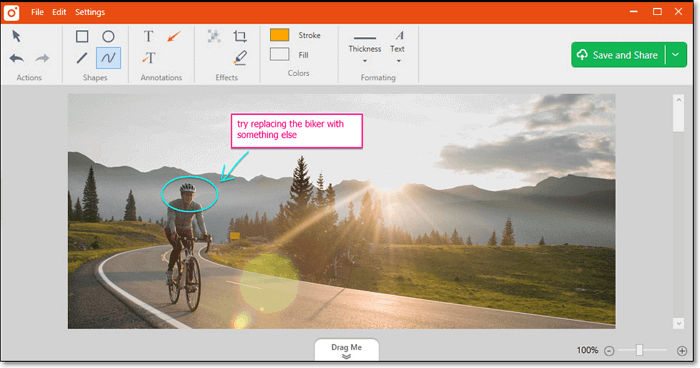Open the Edit menu

coord(59,12)
